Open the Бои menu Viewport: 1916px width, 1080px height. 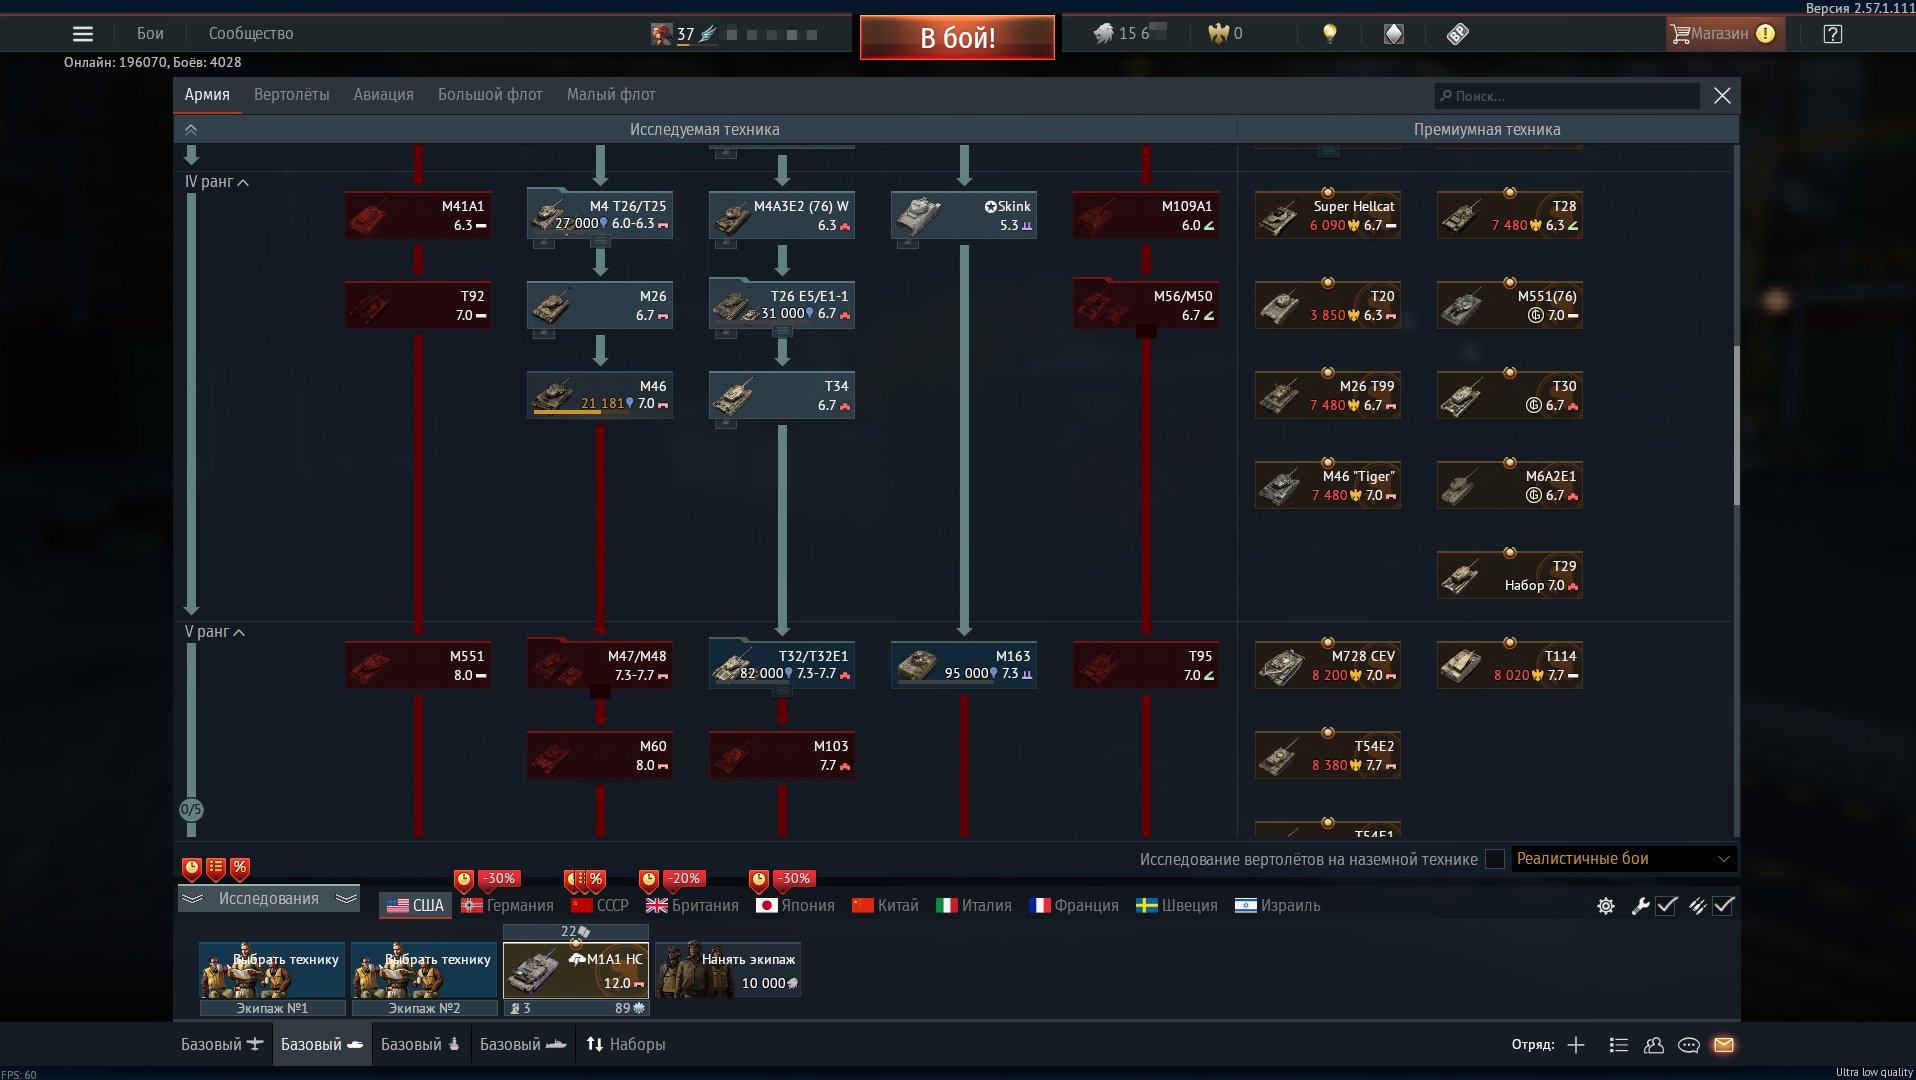(x=150, y=34)
